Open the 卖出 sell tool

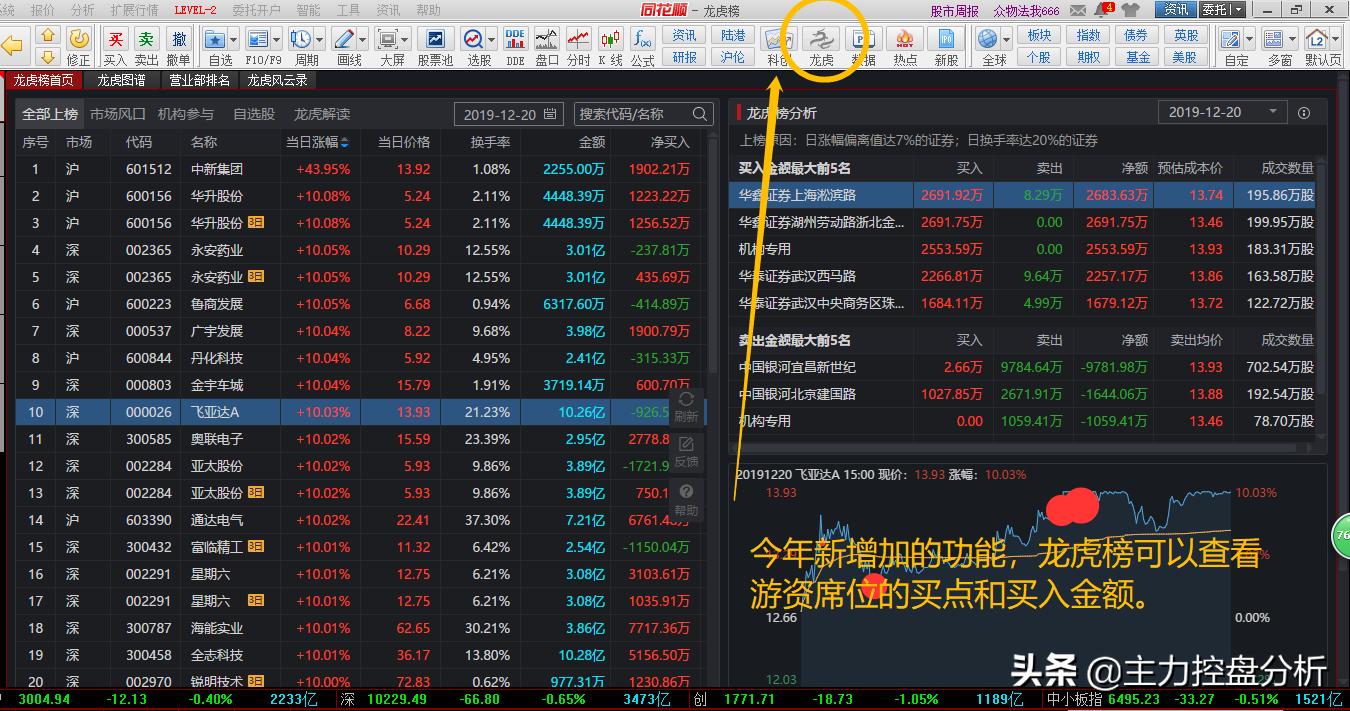pos(147,39)
